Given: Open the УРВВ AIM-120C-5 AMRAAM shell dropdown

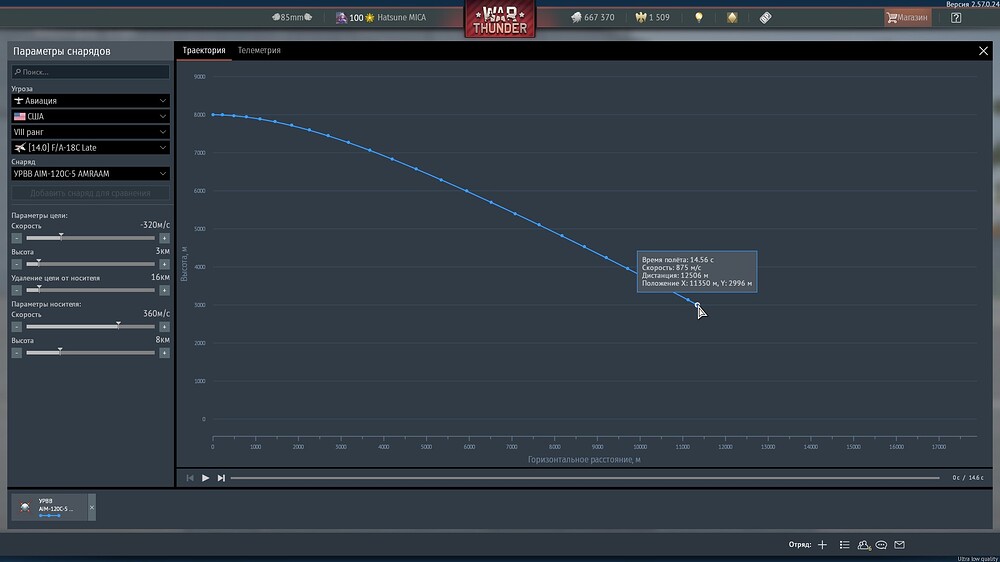Looking at the screenshot, I should click(91, 174).
